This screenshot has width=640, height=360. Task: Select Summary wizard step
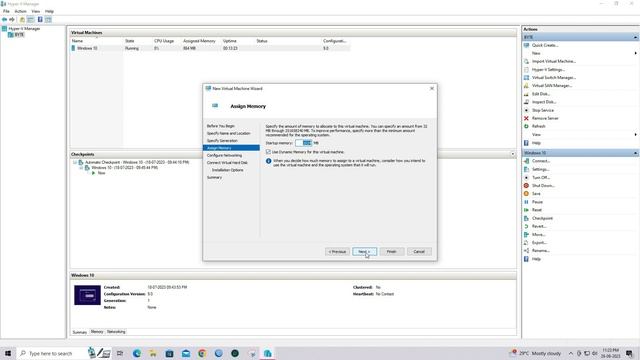[x=214, y=178]
